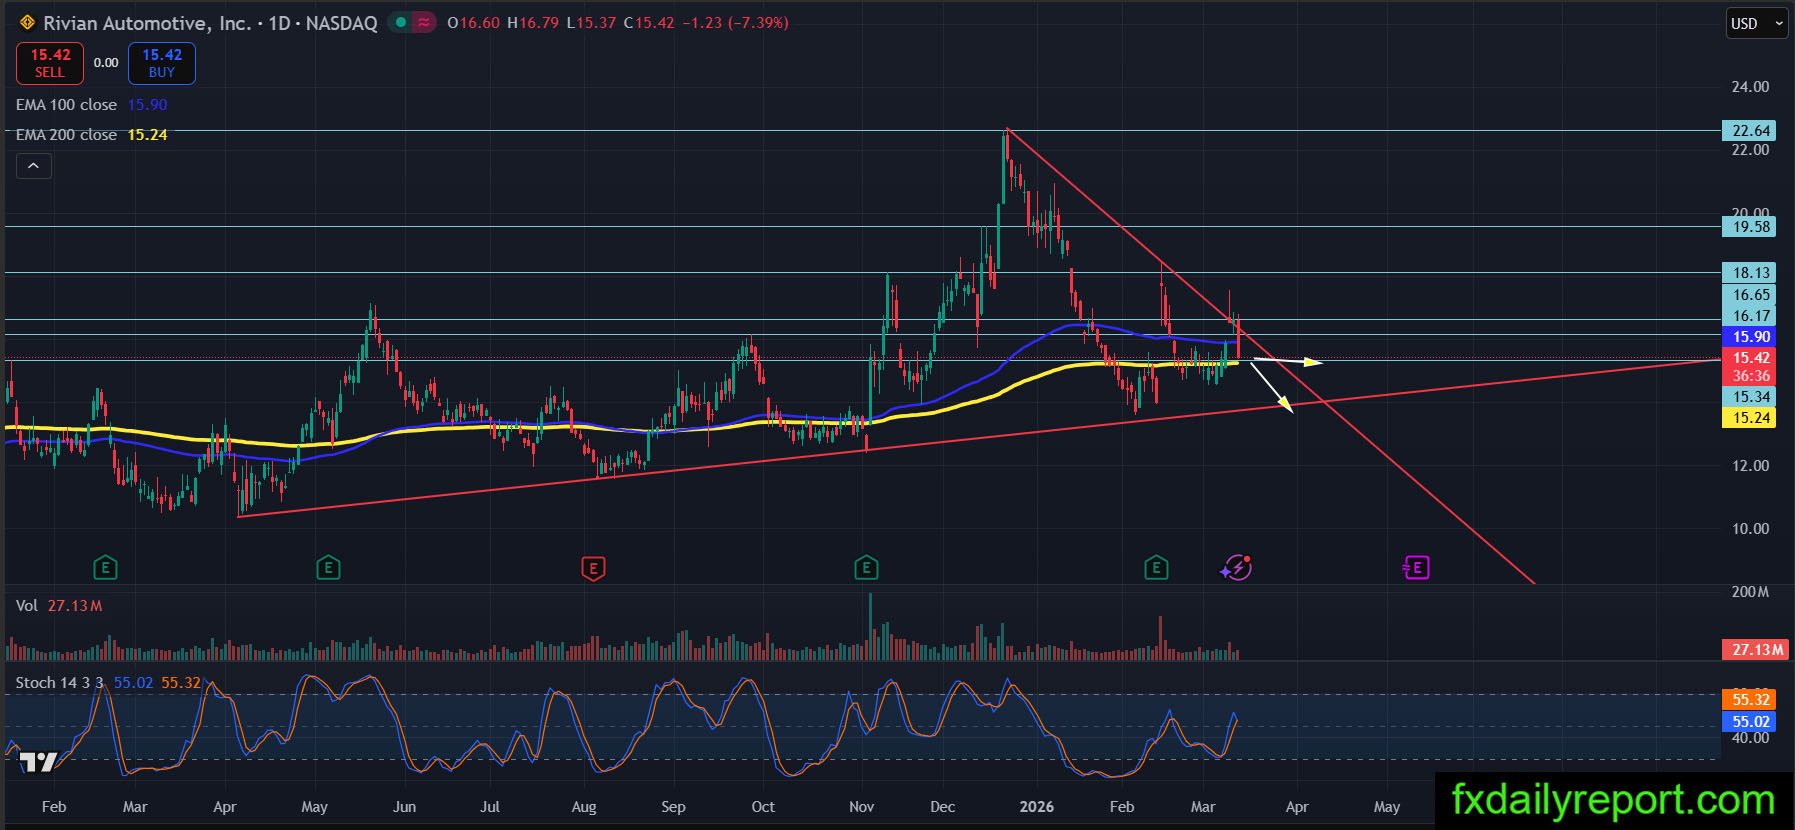The image size is (1795, 830).
Task: Click the Jul label on the time axis
Action: pyautogui.click(x=490, y=807)
